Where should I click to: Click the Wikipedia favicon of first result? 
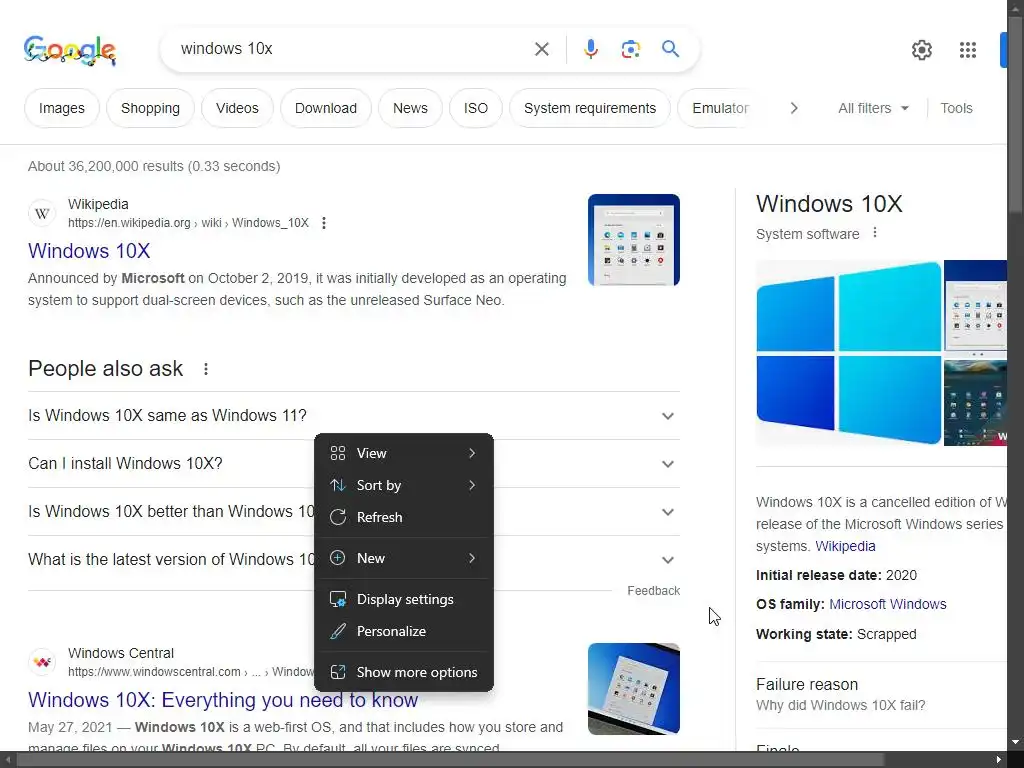(42, 214)
